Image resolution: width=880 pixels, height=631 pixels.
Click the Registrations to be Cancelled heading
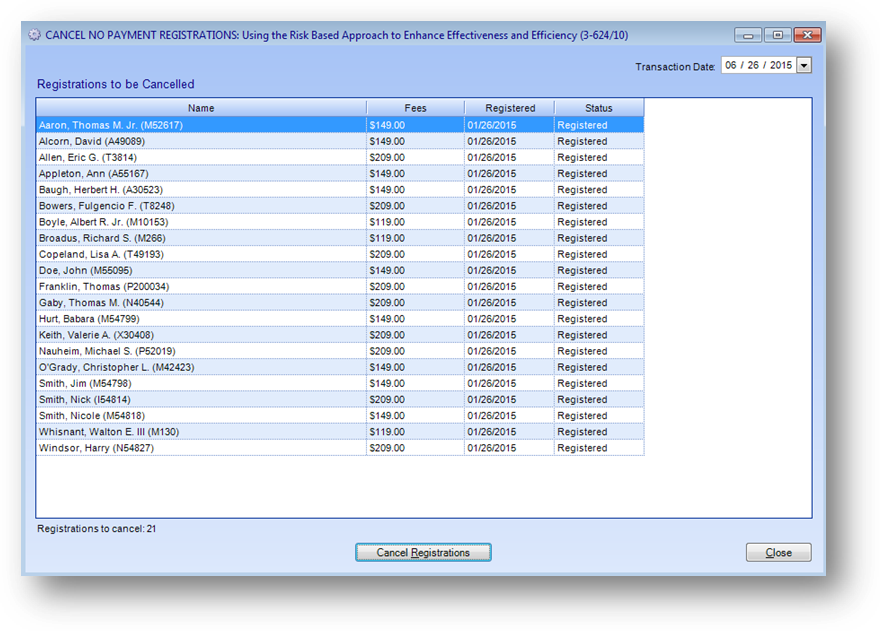(116, 84)
